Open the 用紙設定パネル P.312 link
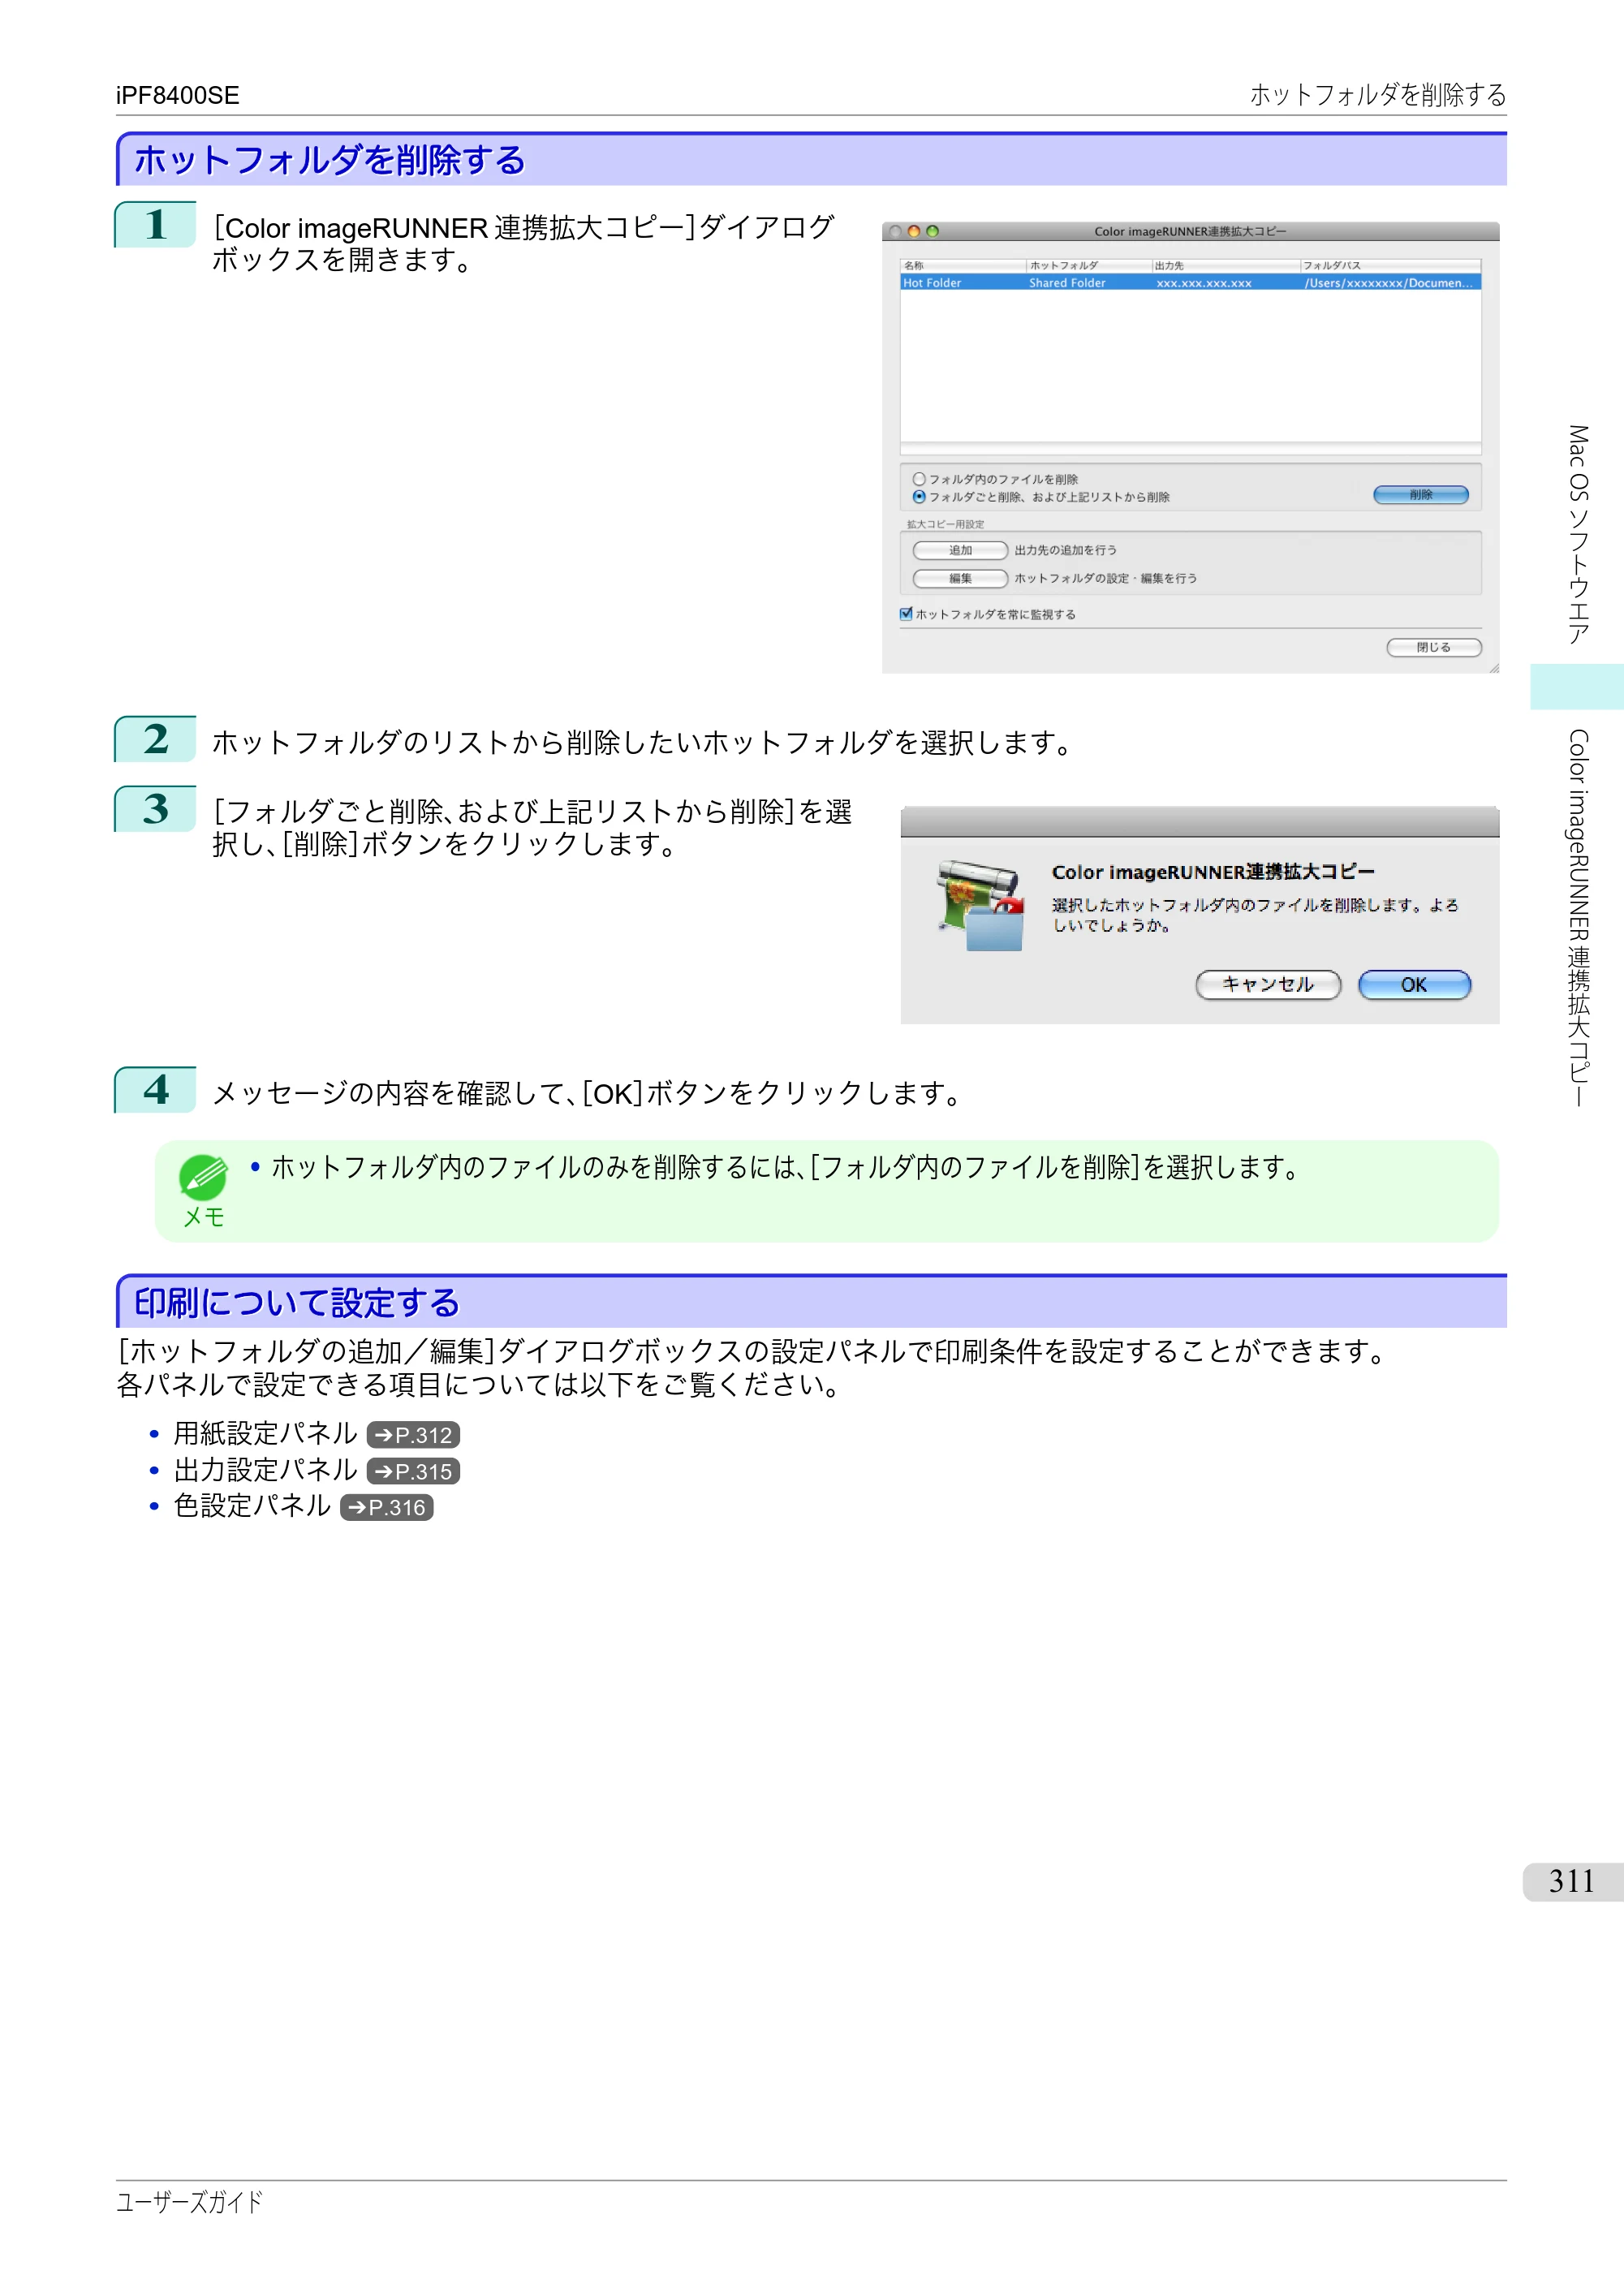The image size is (1624, 2296). click(413, 1435)
